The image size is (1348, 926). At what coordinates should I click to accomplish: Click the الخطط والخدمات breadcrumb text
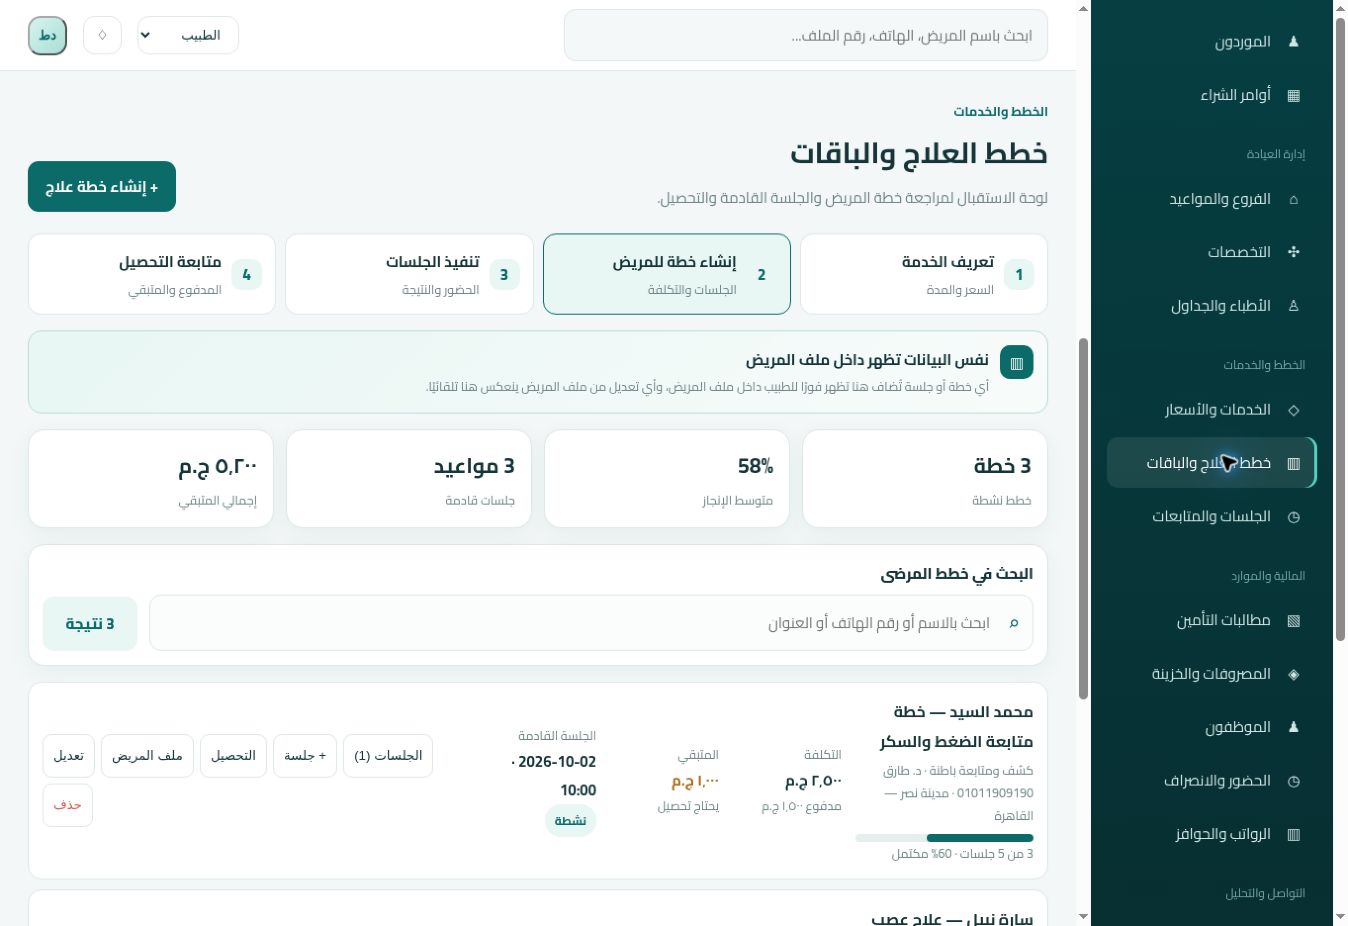1000,111
